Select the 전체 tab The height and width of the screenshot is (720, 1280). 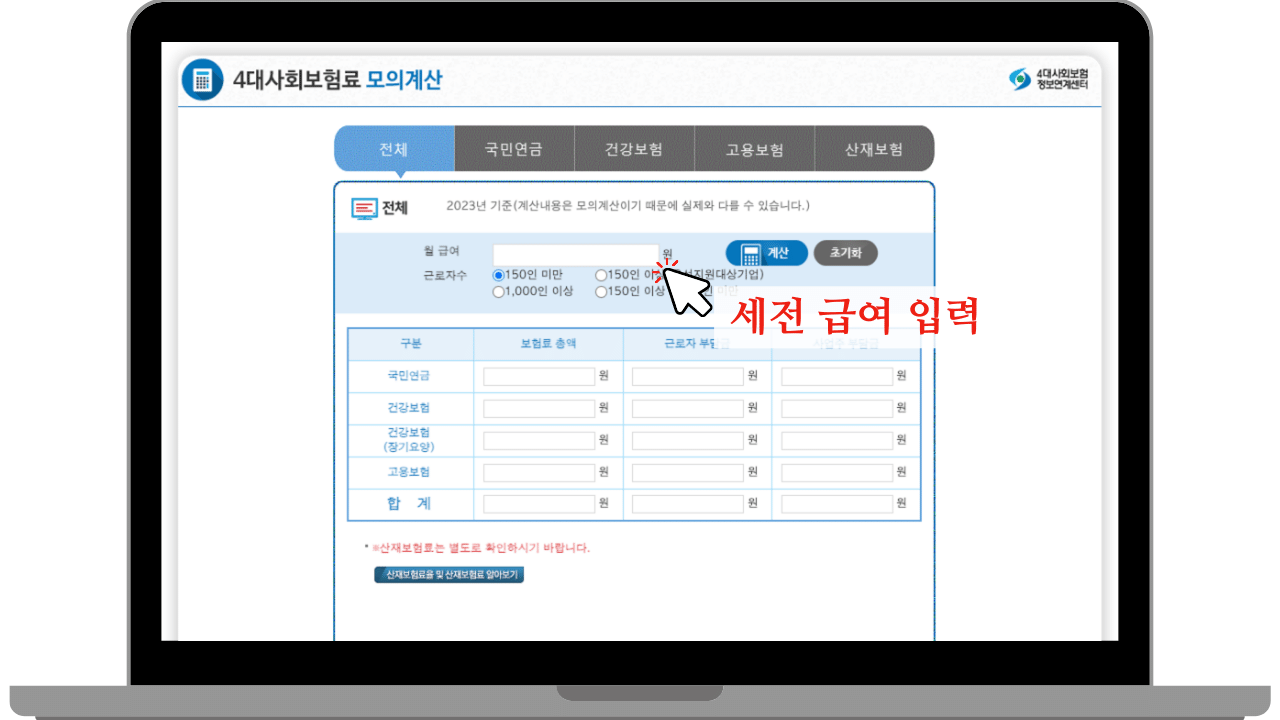[394, 148]
